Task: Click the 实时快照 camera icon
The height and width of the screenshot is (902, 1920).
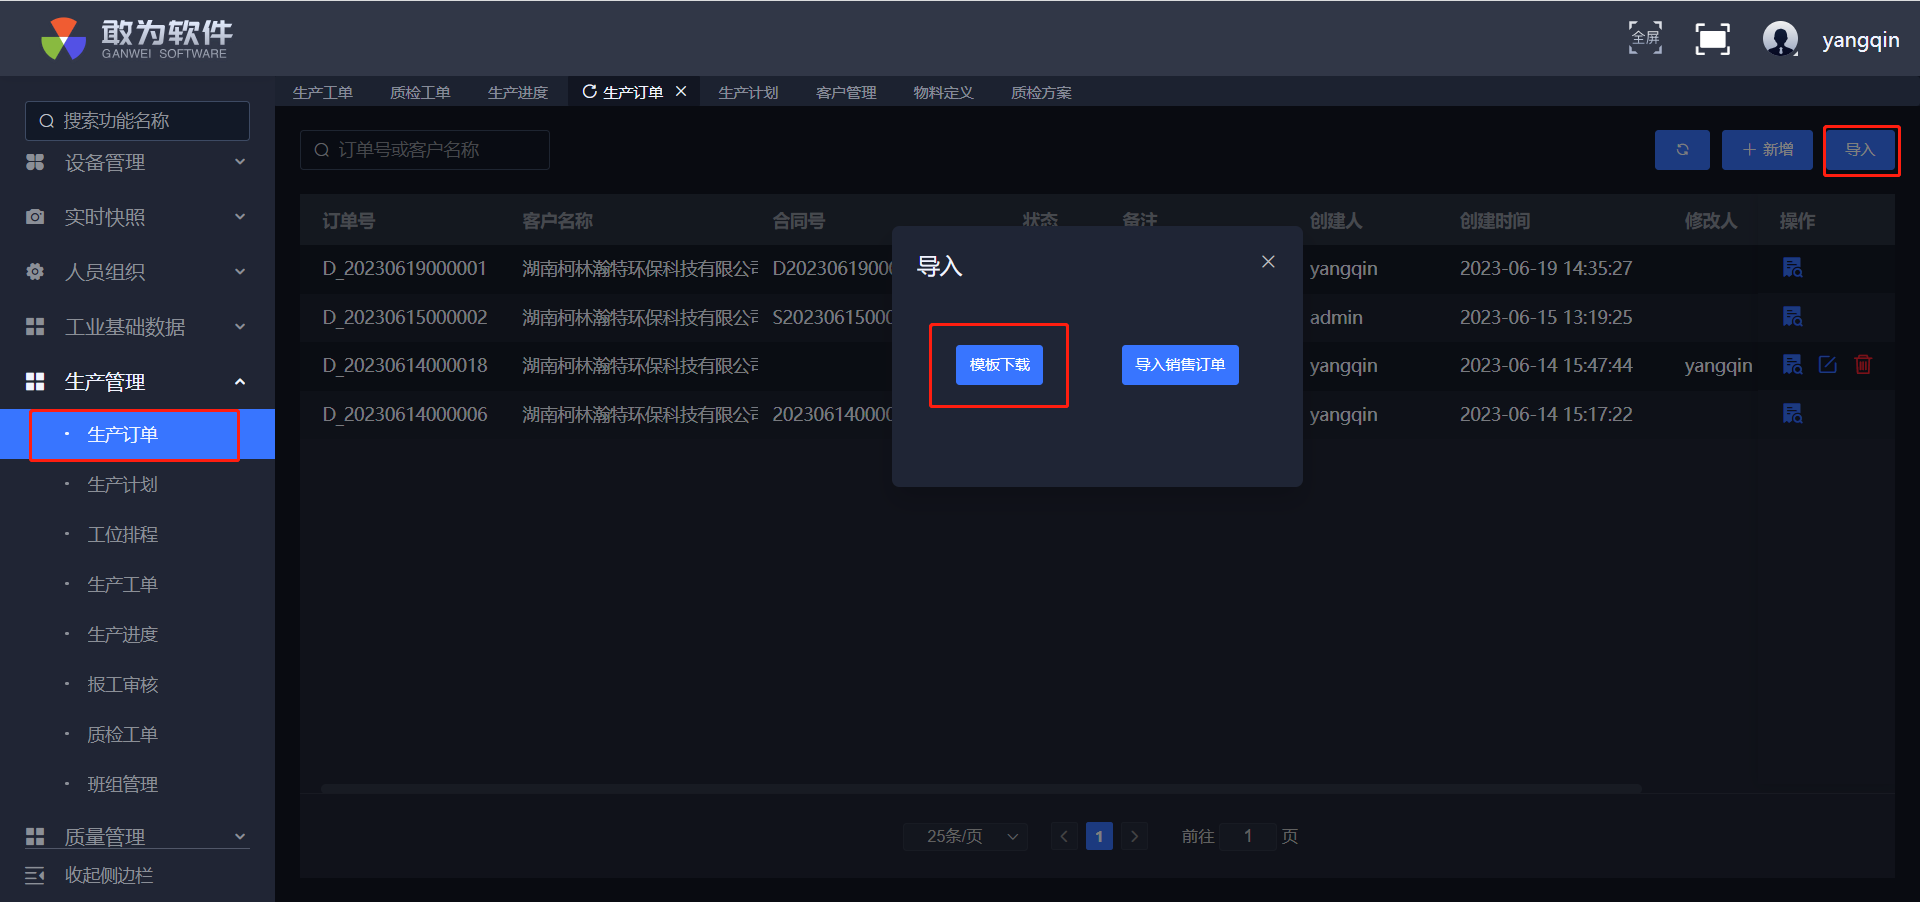Action: [35, 217]
